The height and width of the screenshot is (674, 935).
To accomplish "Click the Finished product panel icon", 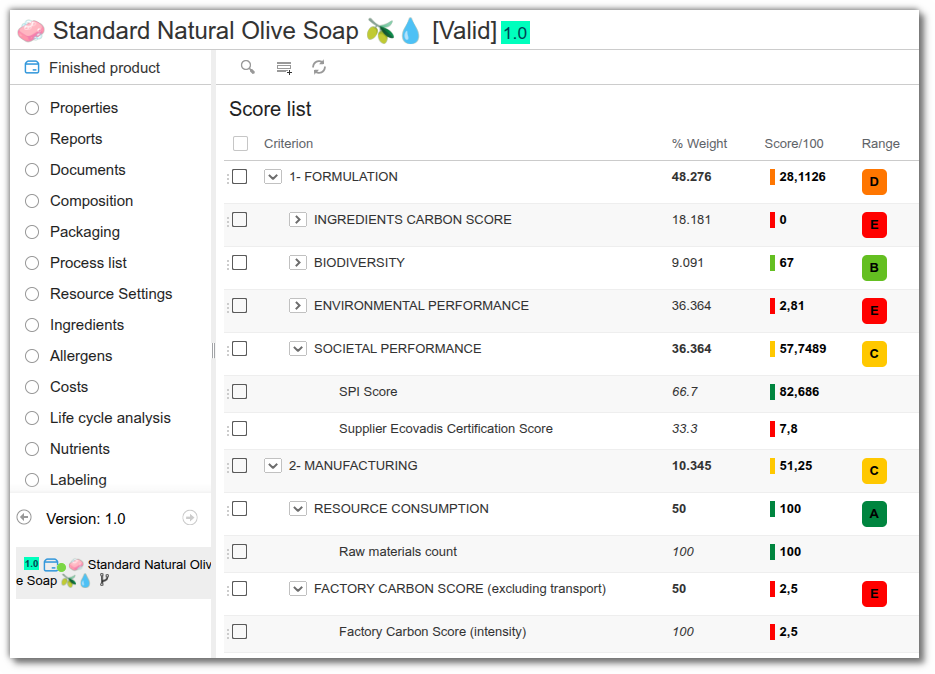I will pos(32,67).
